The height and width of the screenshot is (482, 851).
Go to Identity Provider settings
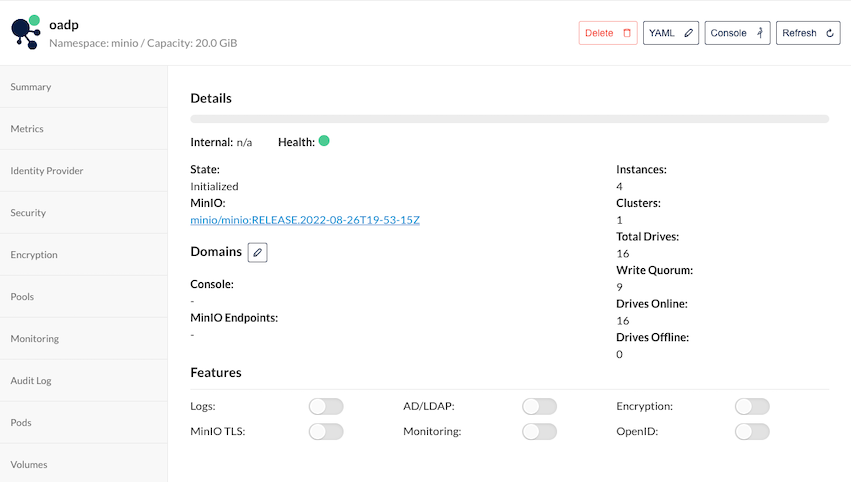84,170
